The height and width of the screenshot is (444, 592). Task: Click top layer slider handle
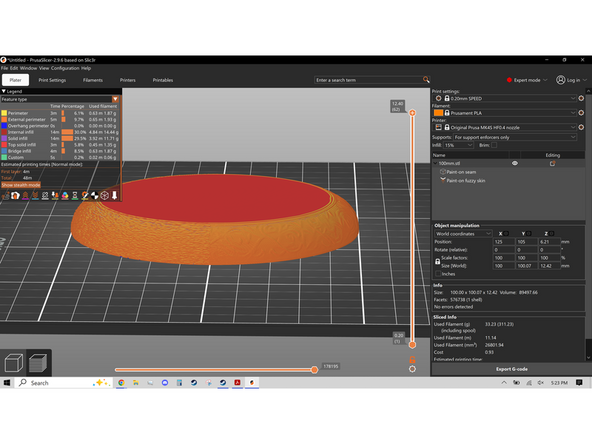(x=412, y=113)
